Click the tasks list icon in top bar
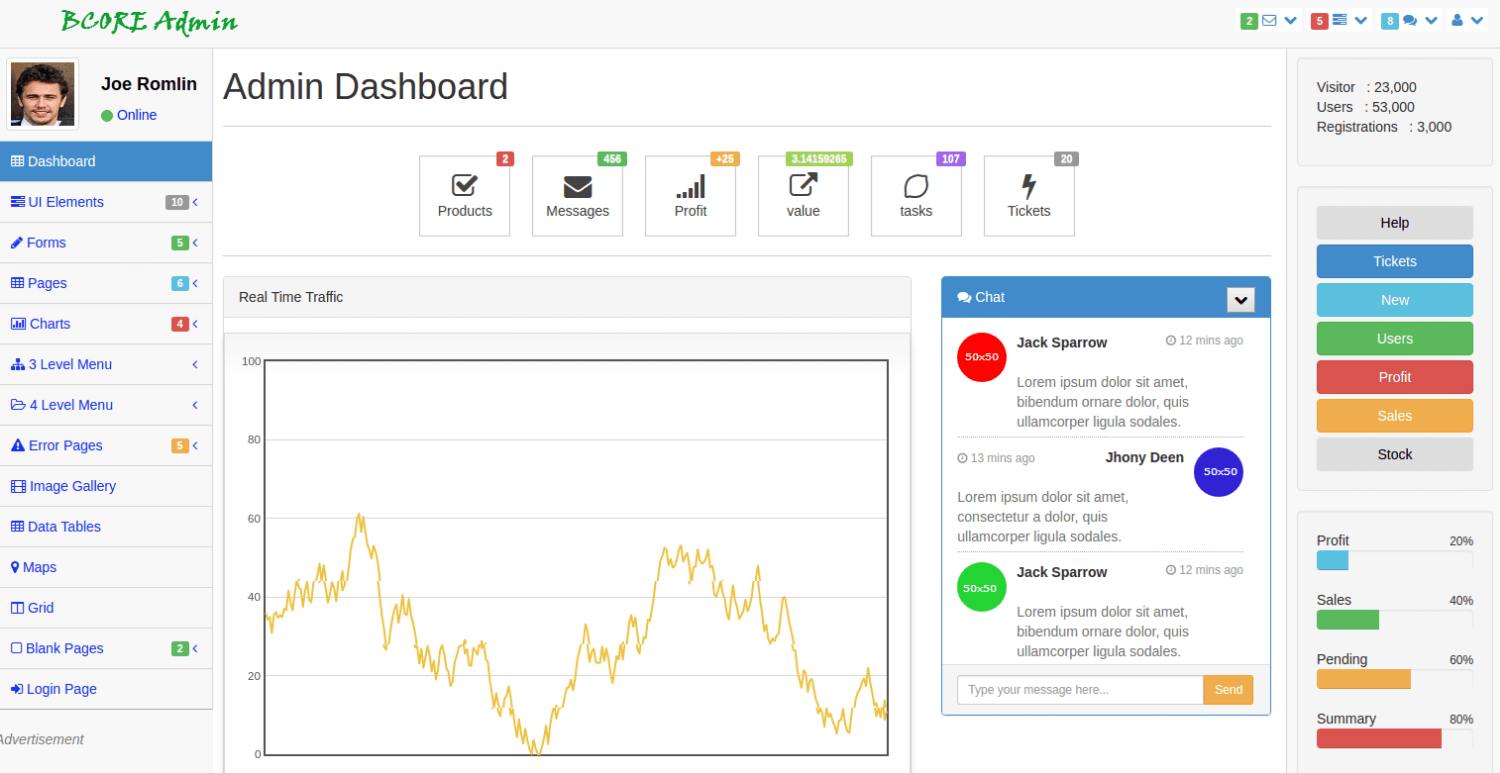The width and height of the screenshot is (1500, 773). coord(1339,20)
